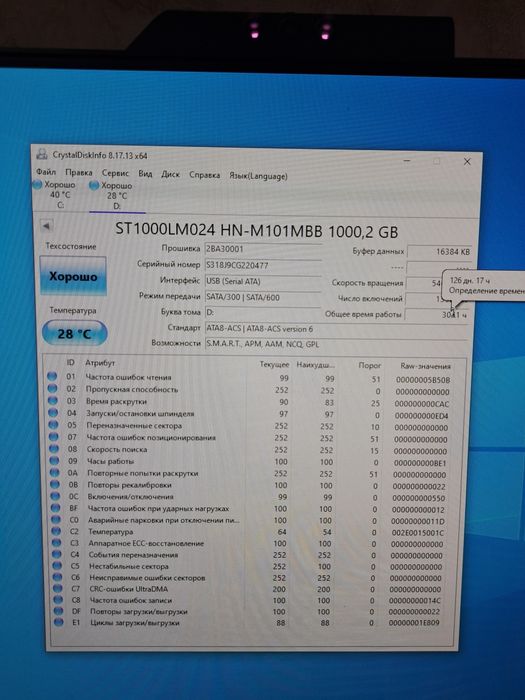Click status icon for Частота ошибок записи
Image resolution: width=525 pixels, height=700 pixels.
pyautogui.click(x=58, y=600)
